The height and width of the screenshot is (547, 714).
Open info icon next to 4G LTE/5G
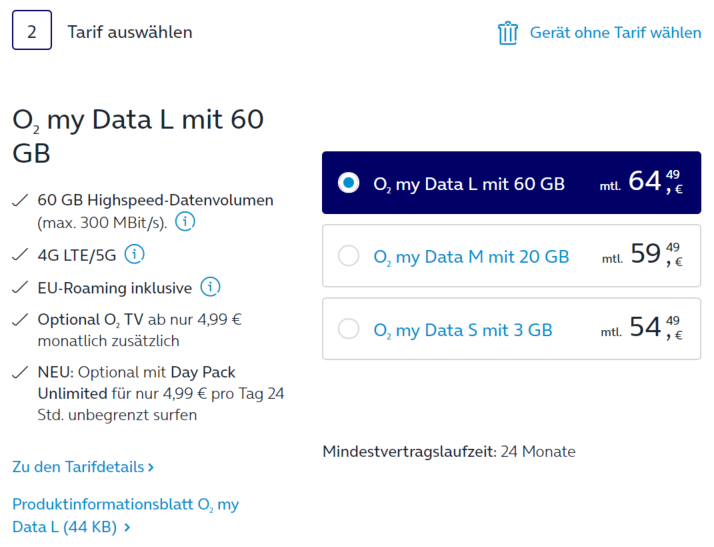135,254
